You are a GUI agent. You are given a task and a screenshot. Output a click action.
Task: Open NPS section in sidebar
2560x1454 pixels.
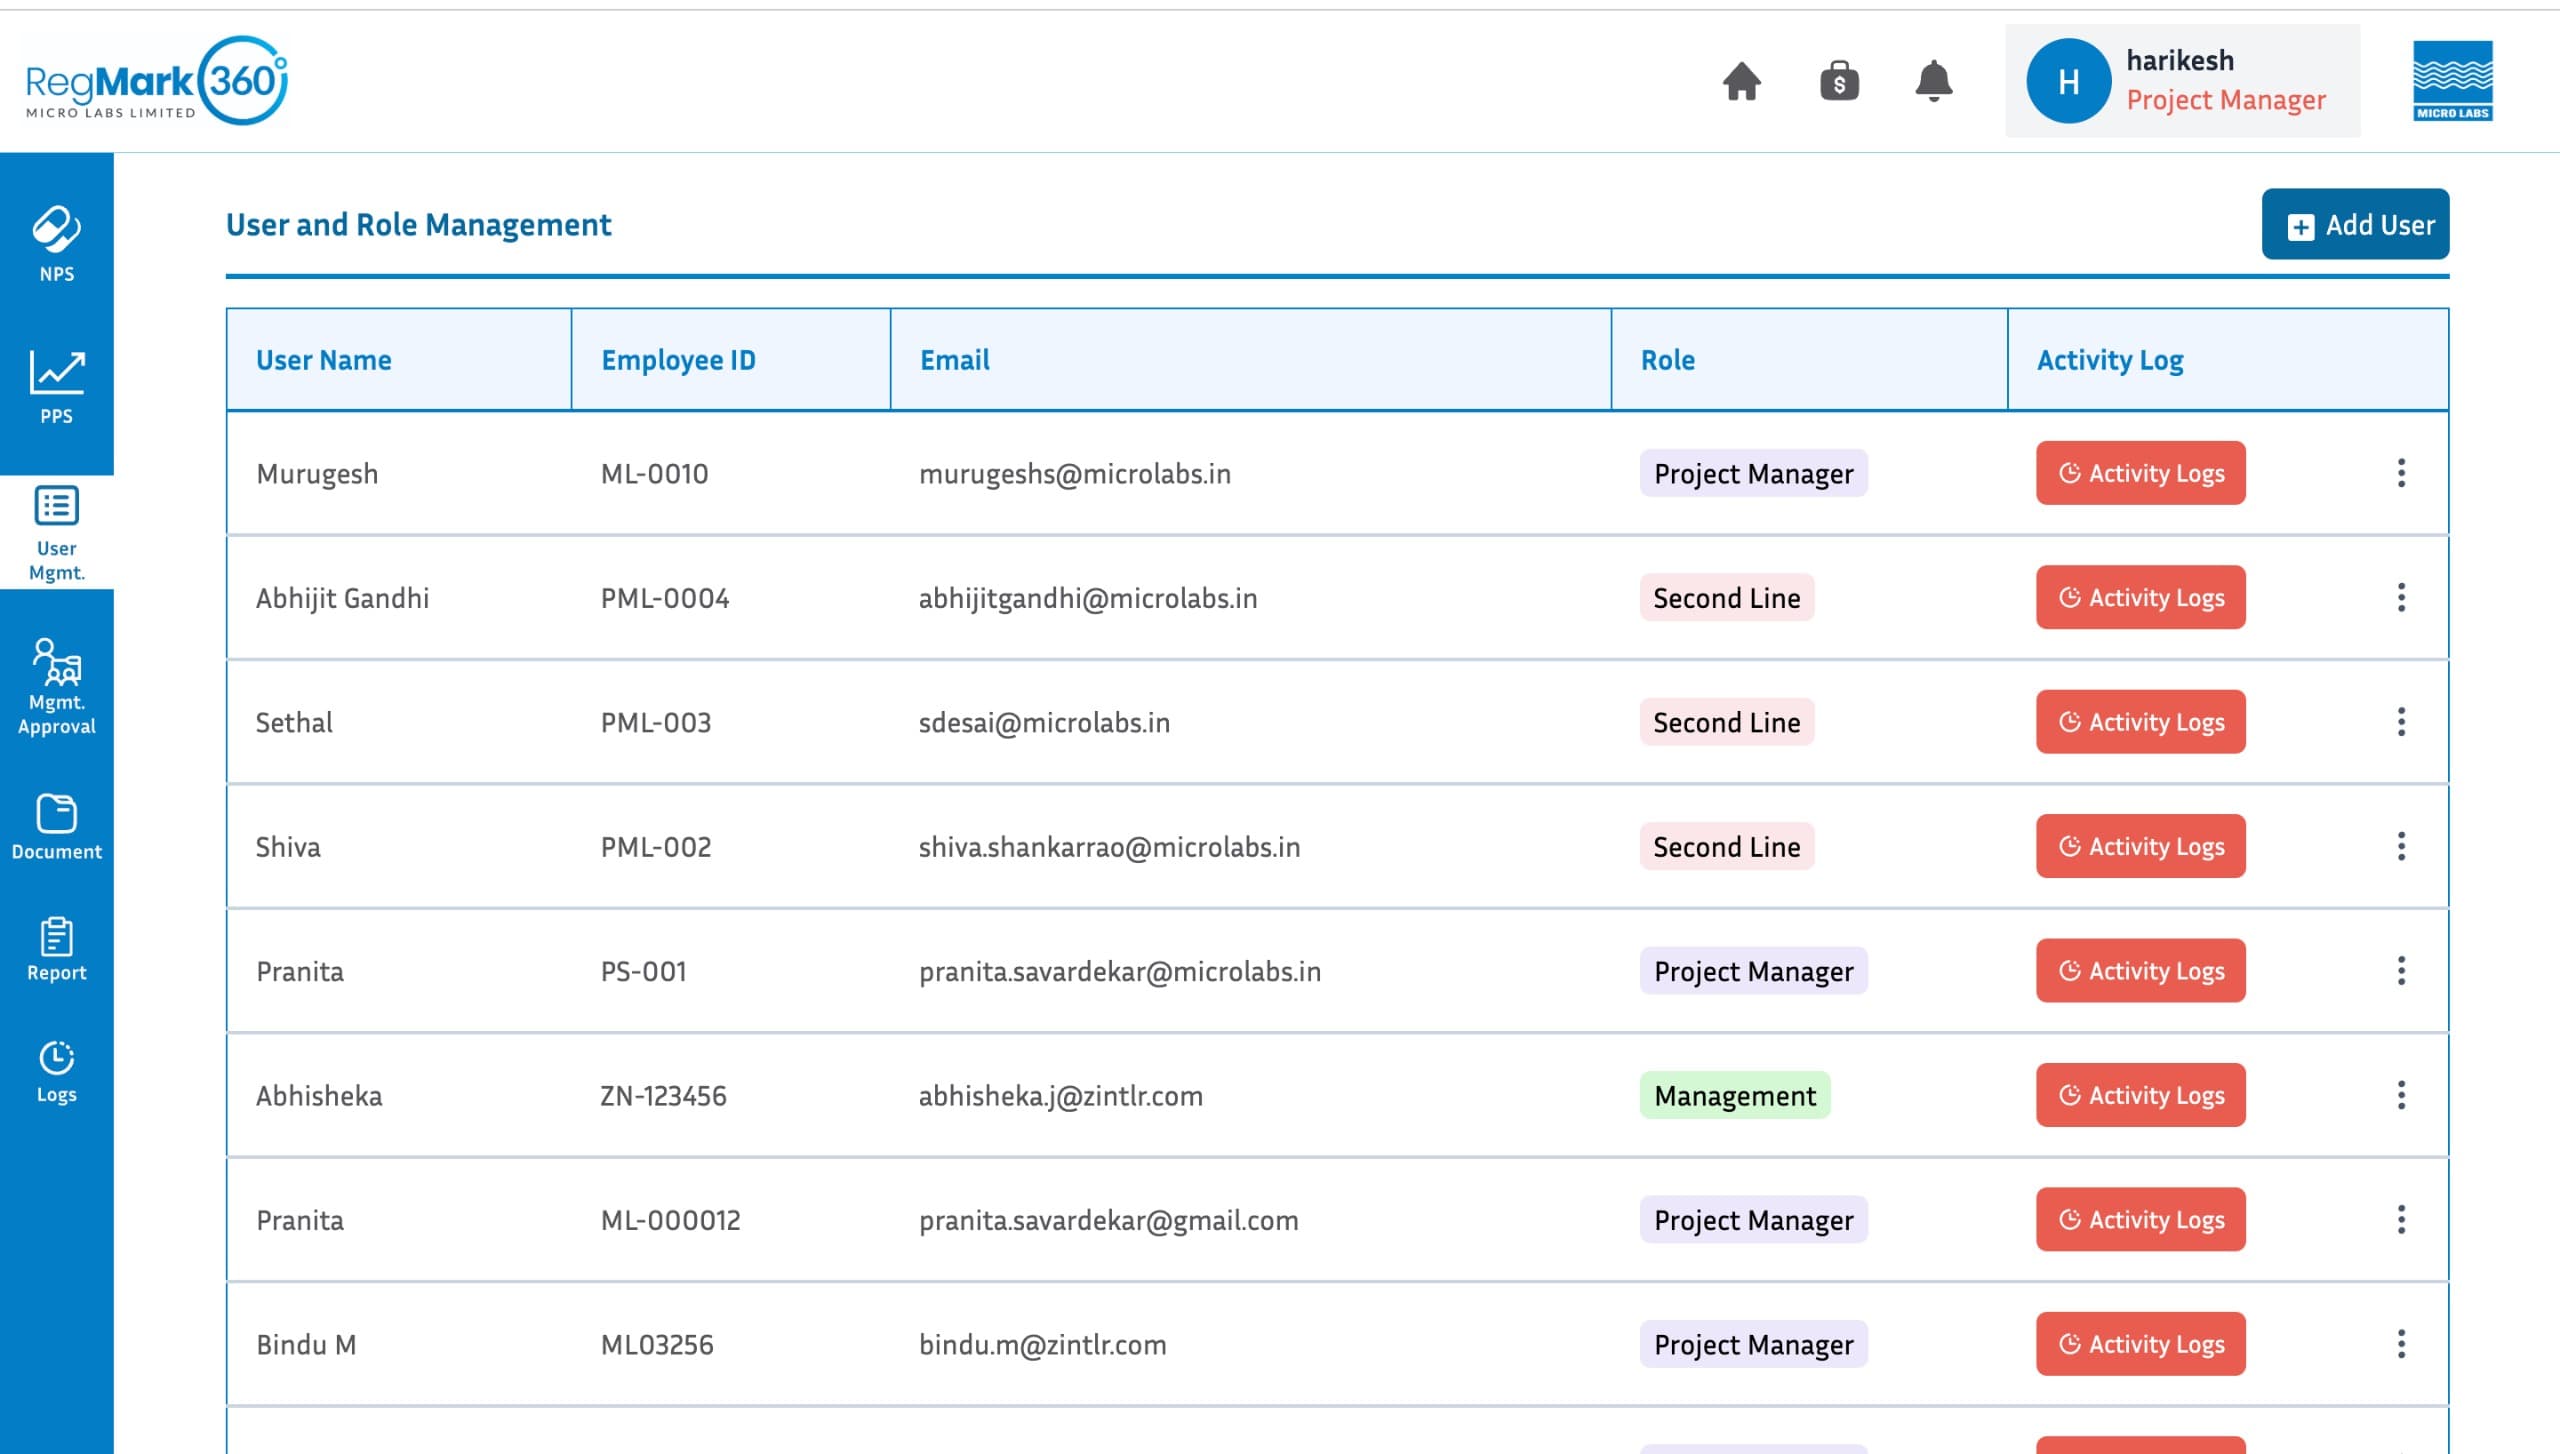point(57,244)
